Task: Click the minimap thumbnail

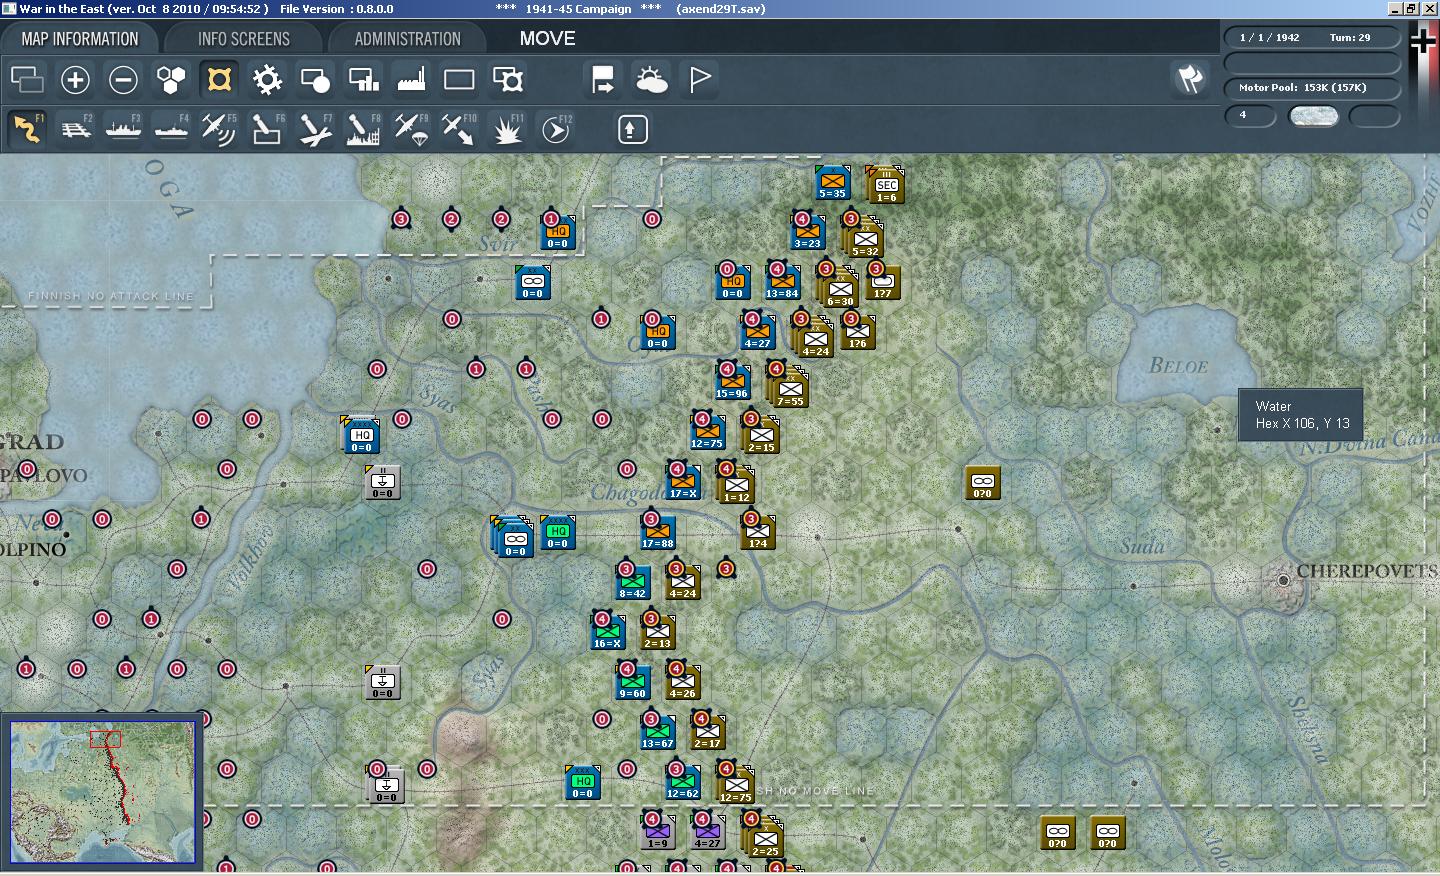Action: (x=103, y=792)
